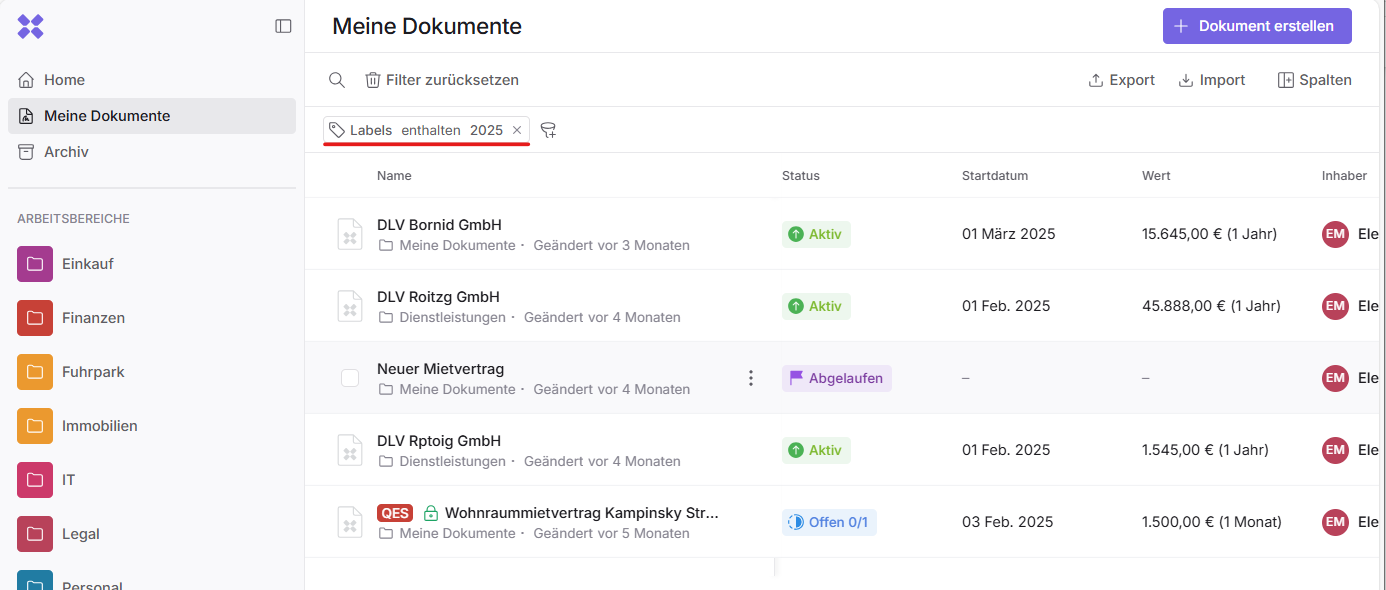Open the IT workspace folder
Screen dimensions: 1386x590
pyautogui.click(x=68, y=480)
